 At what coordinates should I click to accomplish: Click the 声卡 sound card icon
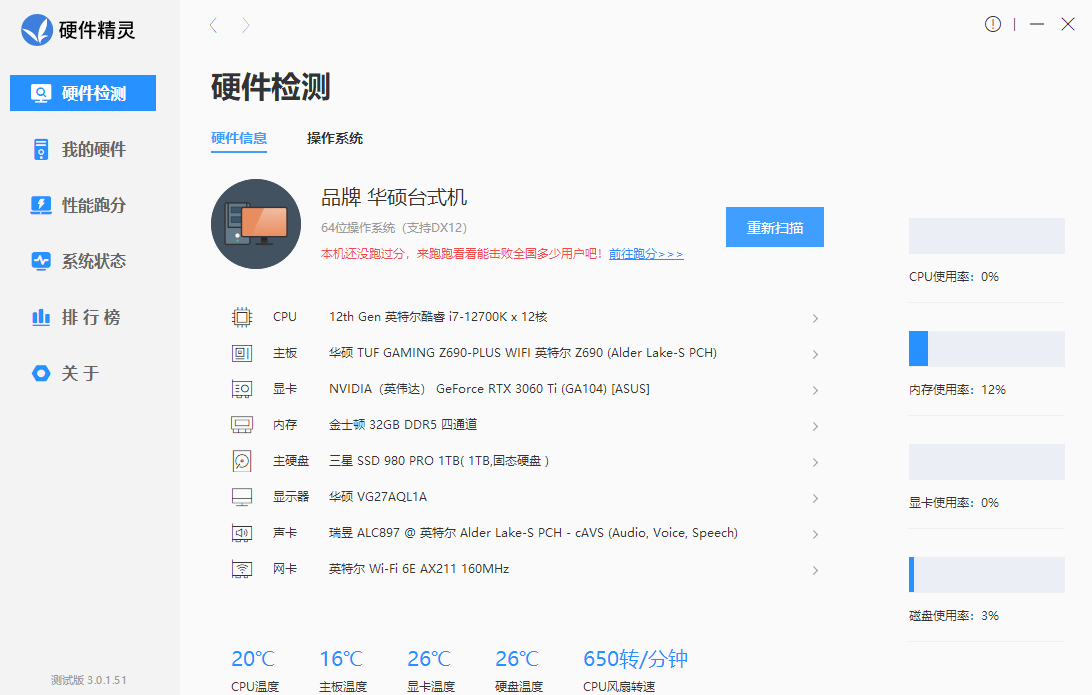coord(242,533)
